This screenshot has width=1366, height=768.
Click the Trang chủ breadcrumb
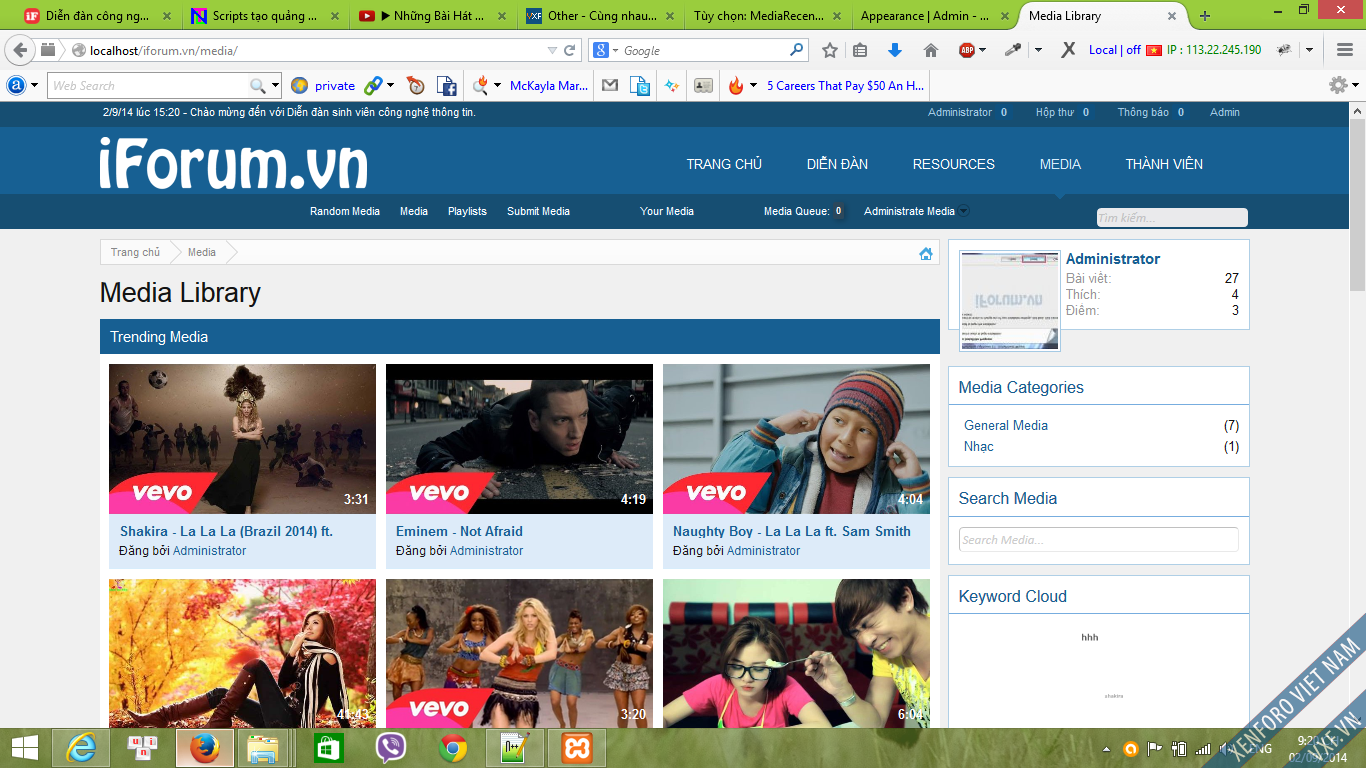tap(135, 253)
